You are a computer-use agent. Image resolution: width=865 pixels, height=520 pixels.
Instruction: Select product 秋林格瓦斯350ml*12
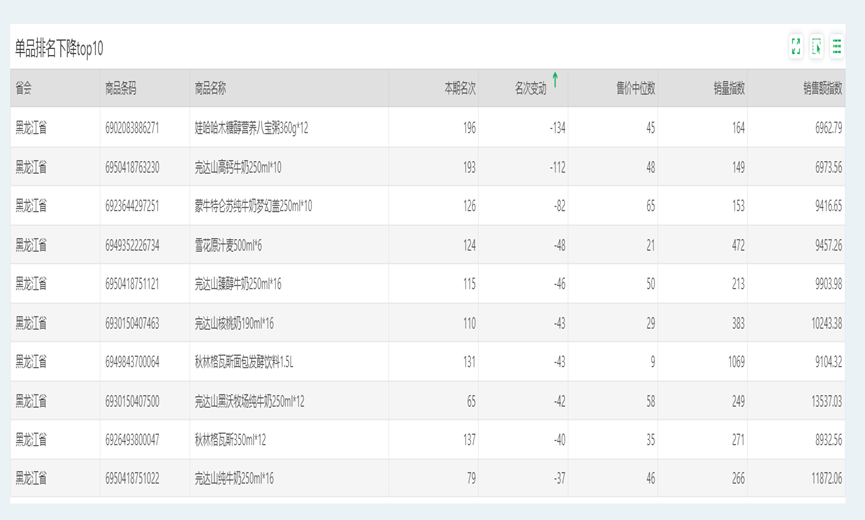point(230,440)
